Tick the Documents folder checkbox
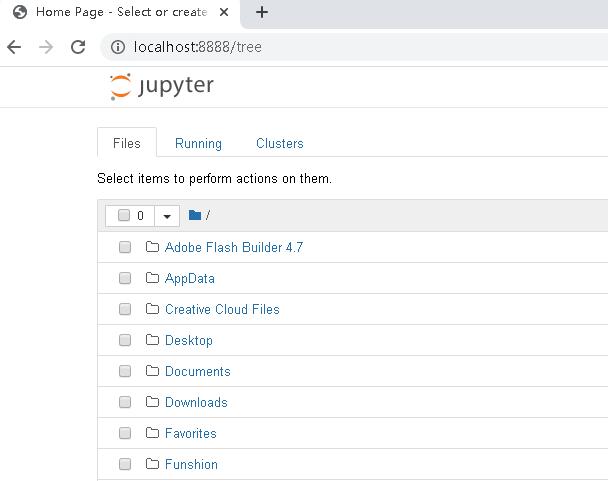The height and width of the screenshot is (481, 608). click(x=125, y=371)
